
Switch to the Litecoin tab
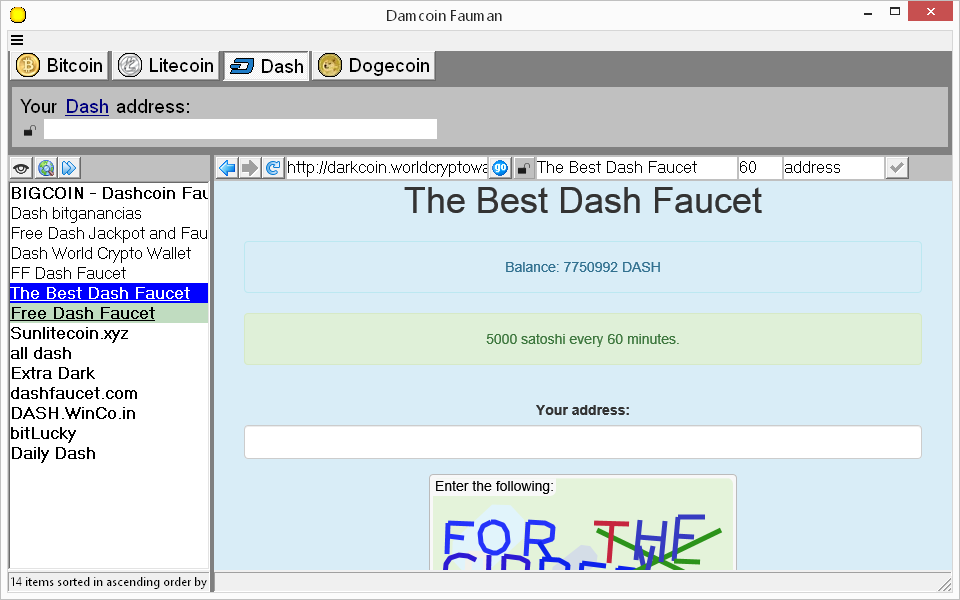click(x=165, y=66)
